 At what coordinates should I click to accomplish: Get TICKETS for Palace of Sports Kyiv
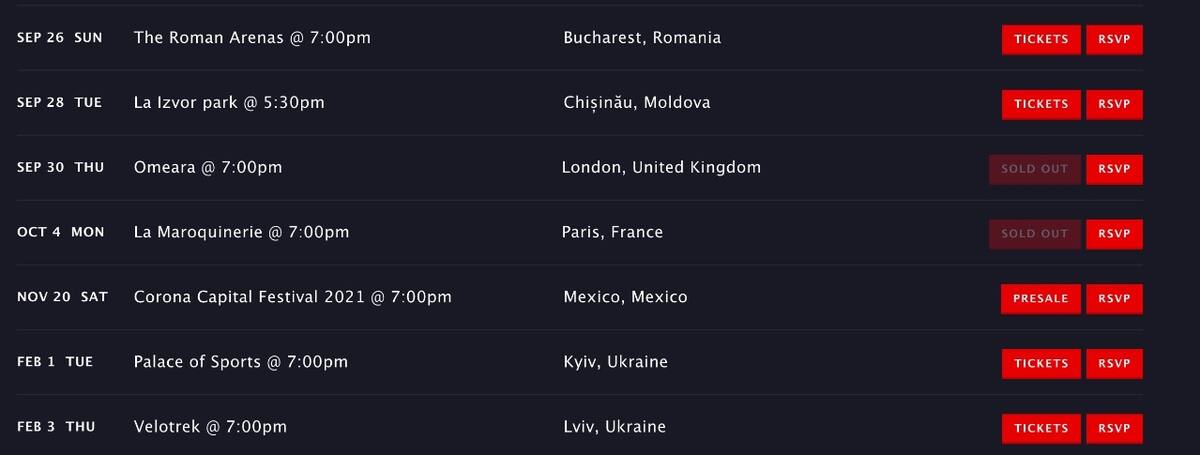[1041, 363]
